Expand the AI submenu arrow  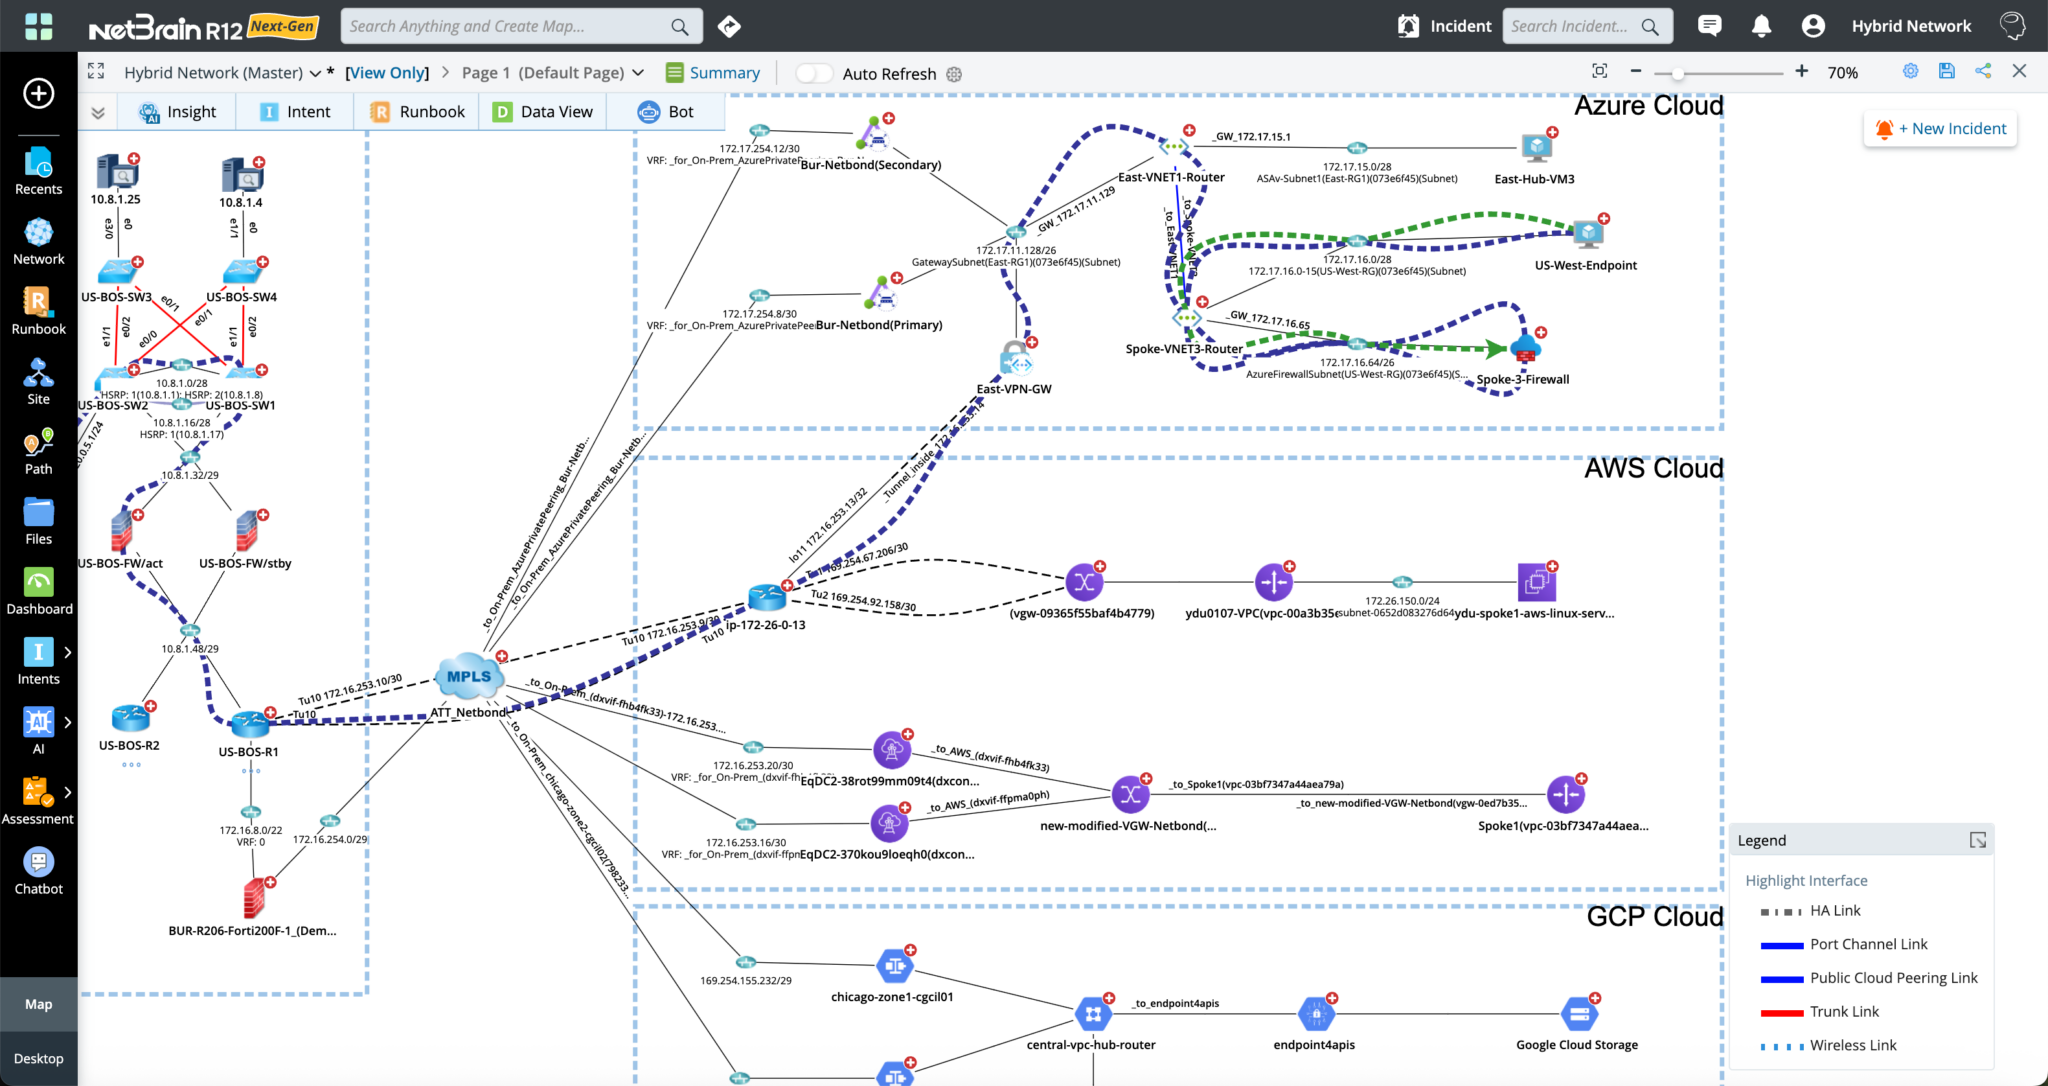click(x=68, y=722)
